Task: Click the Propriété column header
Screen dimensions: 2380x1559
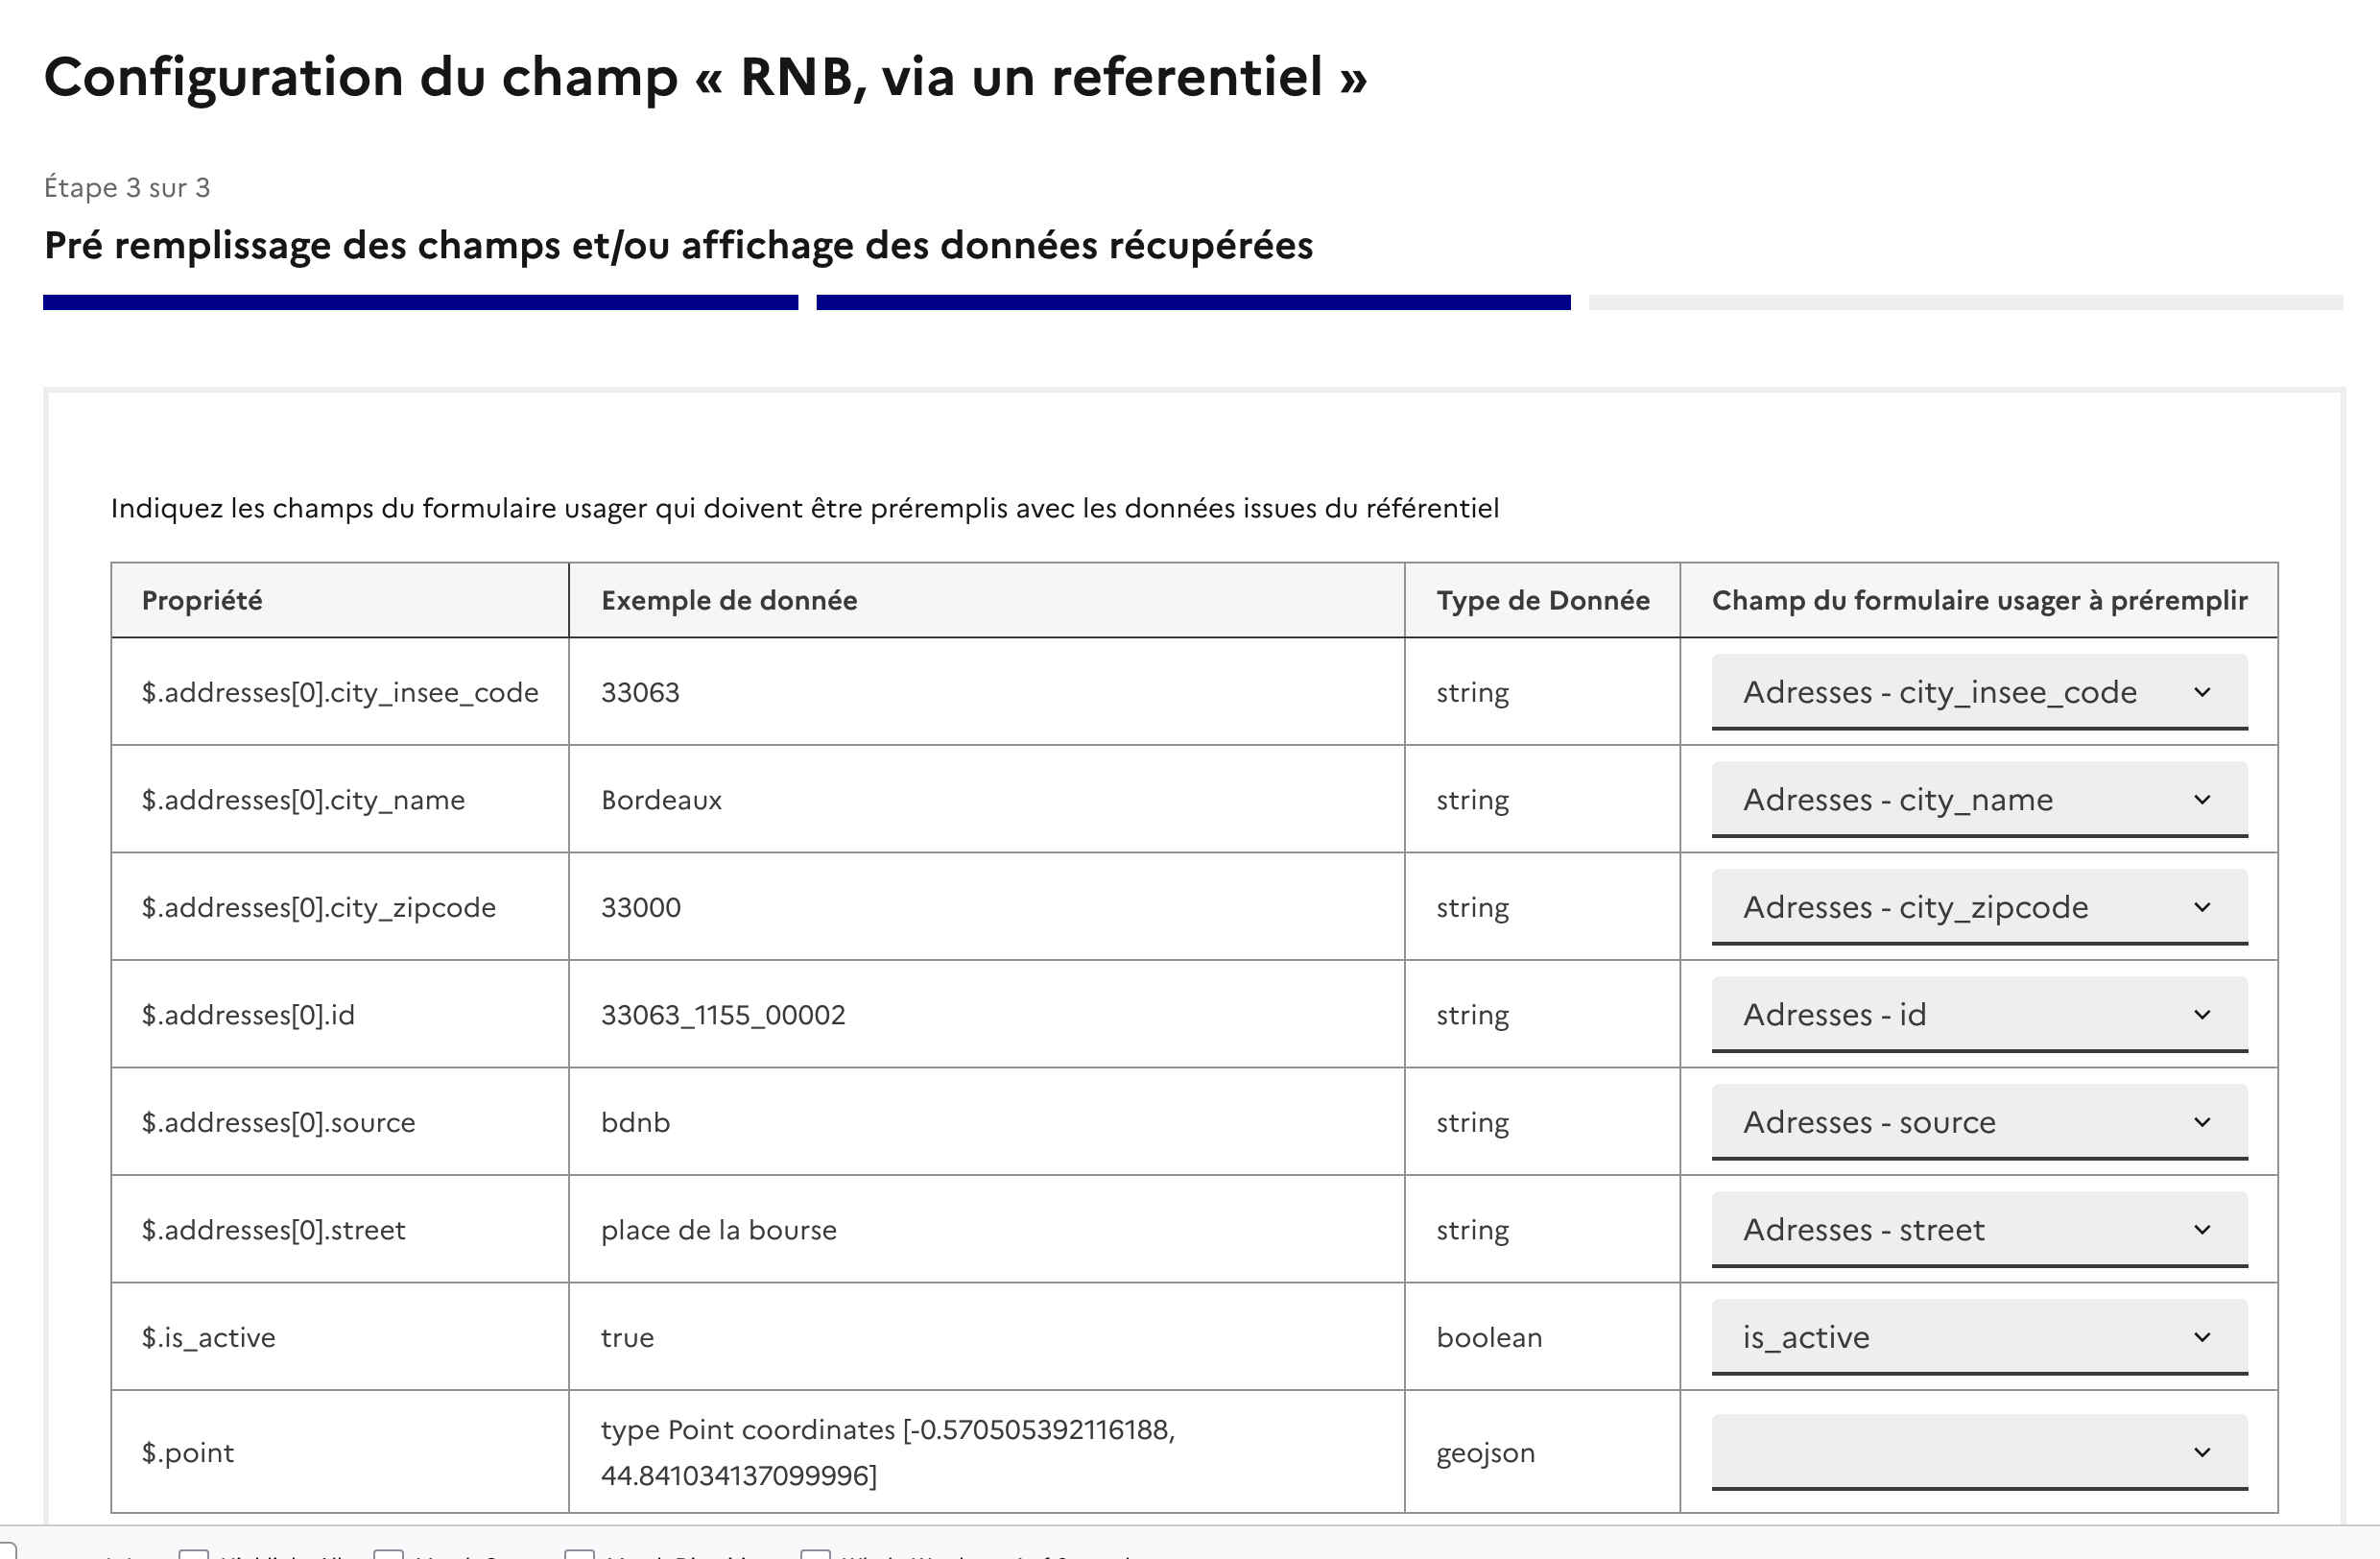Action: point(202,600)
